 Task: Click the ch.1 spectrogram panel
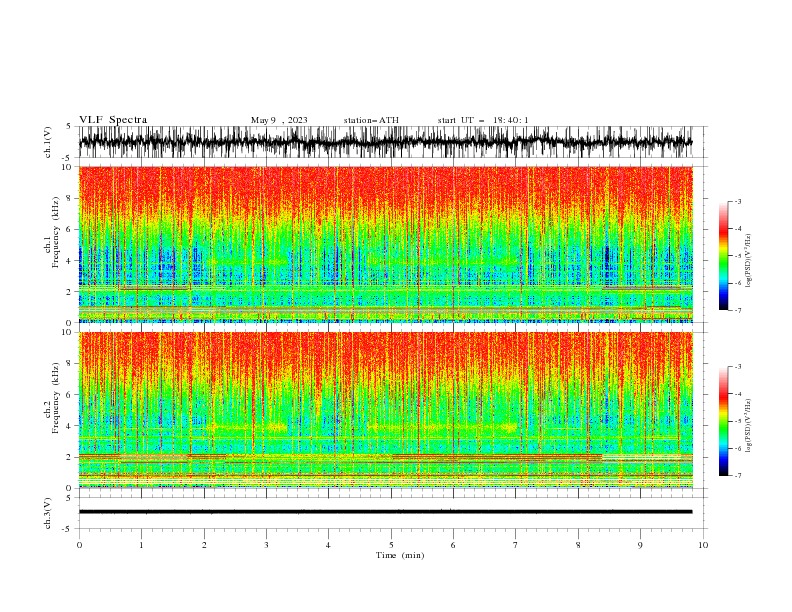pos(385,244)
